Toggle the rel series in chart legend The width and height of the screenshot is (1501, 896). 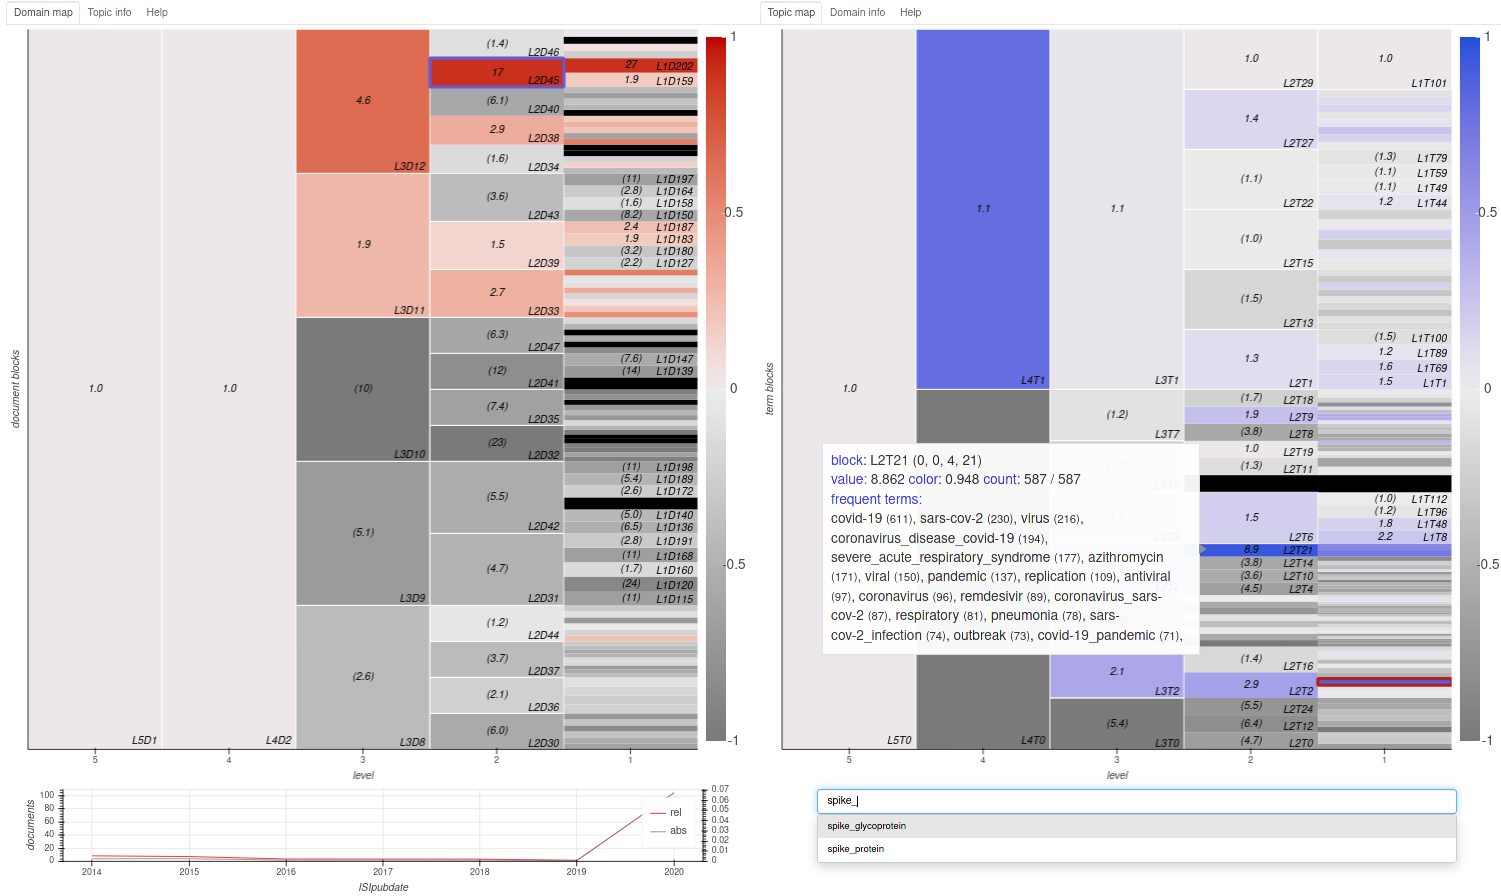click(666, 812)
